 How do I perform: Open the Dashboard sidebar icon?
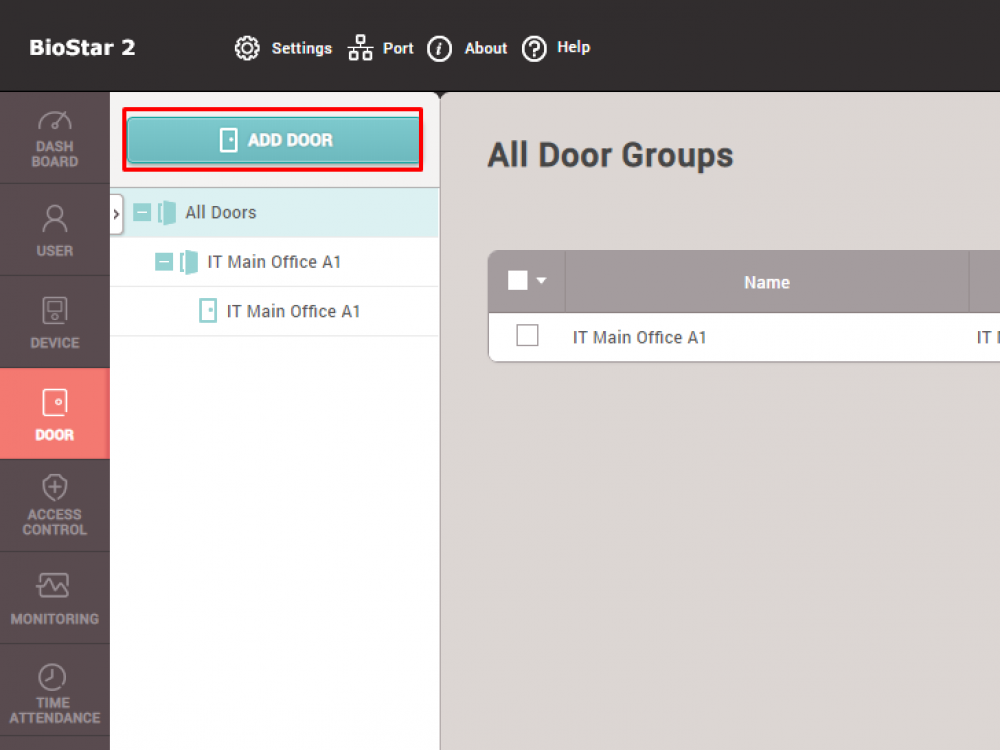pyautogui.click(x=54, y=138)
